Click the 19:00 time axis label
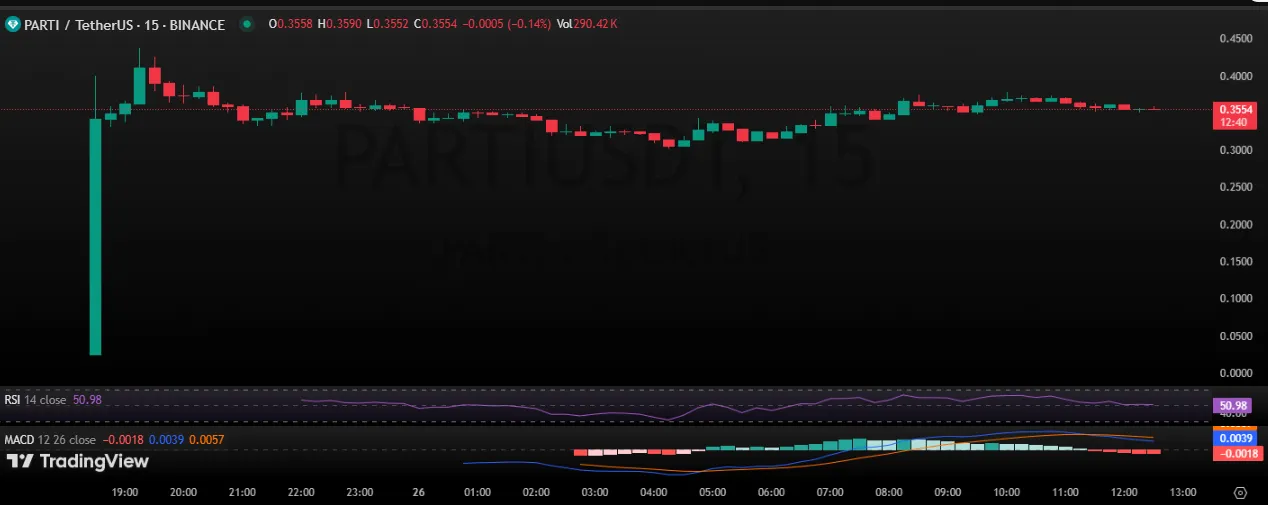1268x505 pixels. point(125,493)
